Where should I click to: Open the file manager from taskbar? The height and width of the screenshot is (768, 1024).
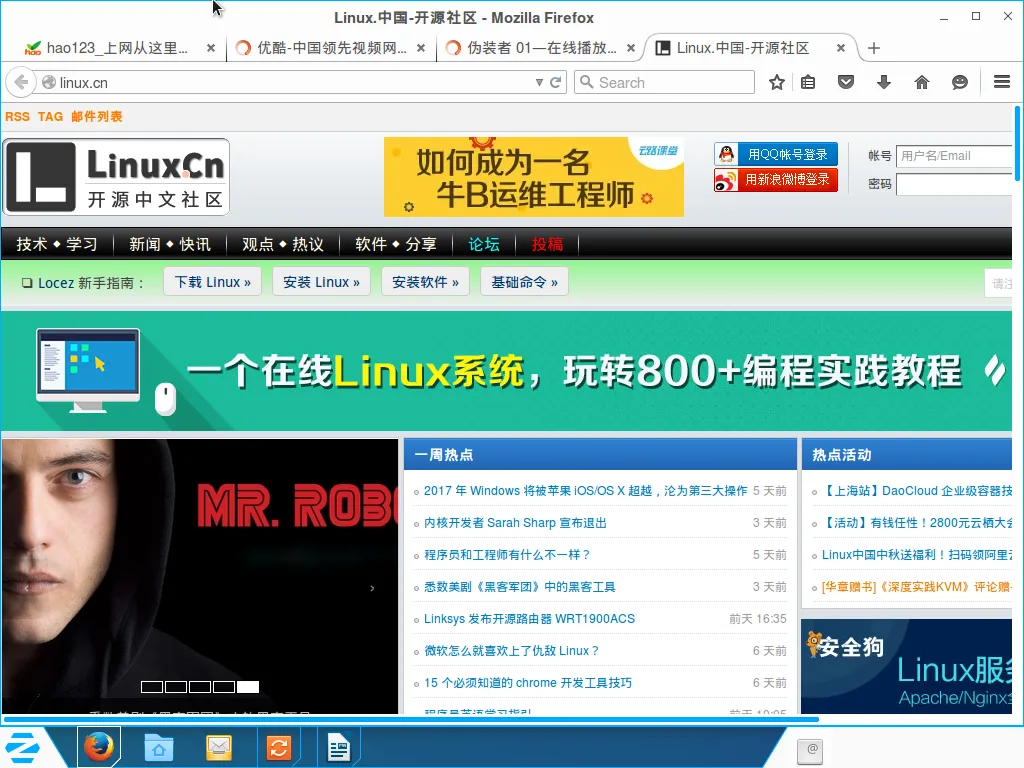pyautogui.click(x=158, y=747)
